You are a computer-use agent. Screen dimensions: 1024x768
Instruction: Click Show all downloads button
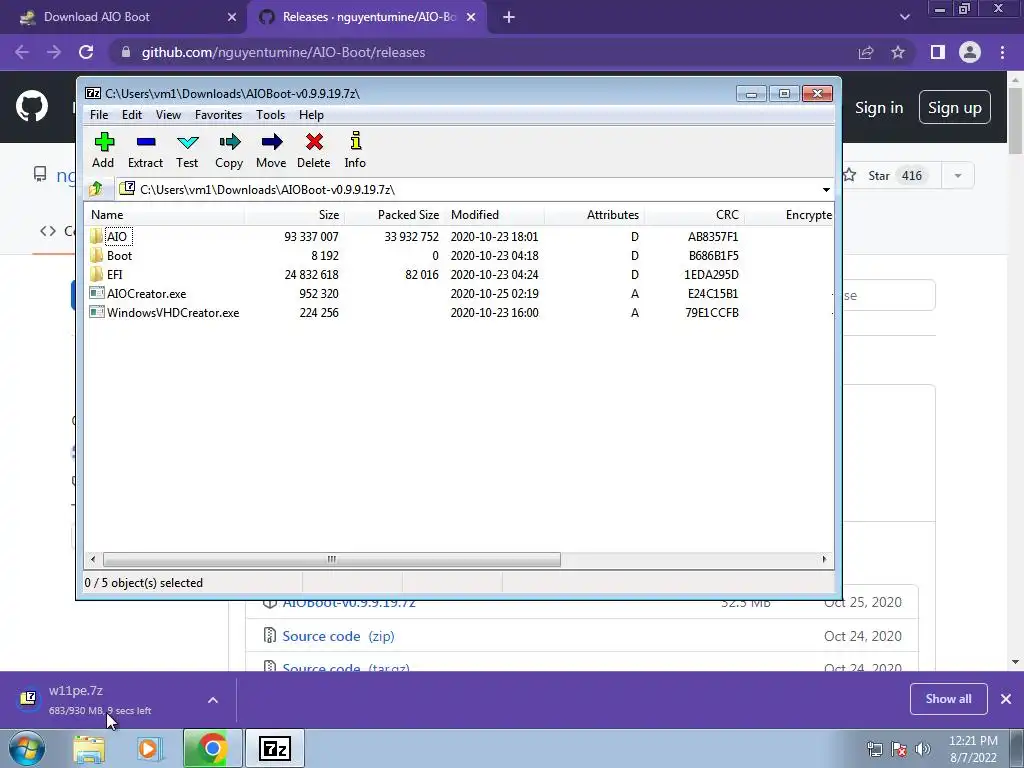click(948, 699)
